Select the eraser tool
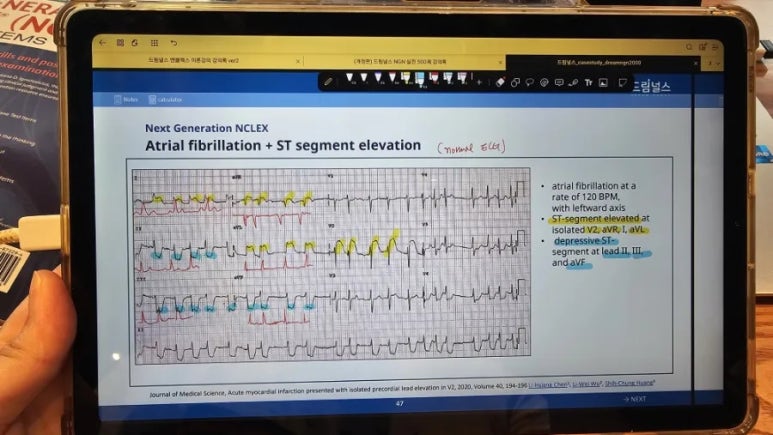This screenshot has width=773, height=435. (500, 82)
